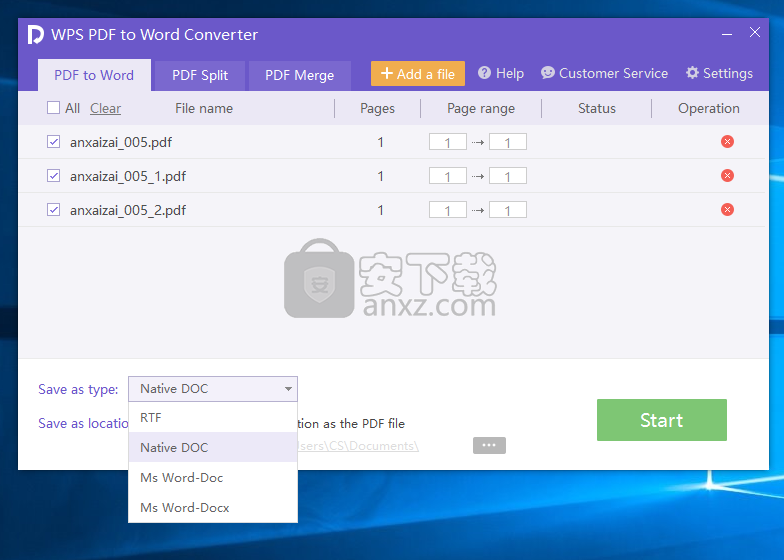This screenshot has height=560, width=784.
Task: Select the file name anxaizai_005_2.pdf
Action: point(128,210)
